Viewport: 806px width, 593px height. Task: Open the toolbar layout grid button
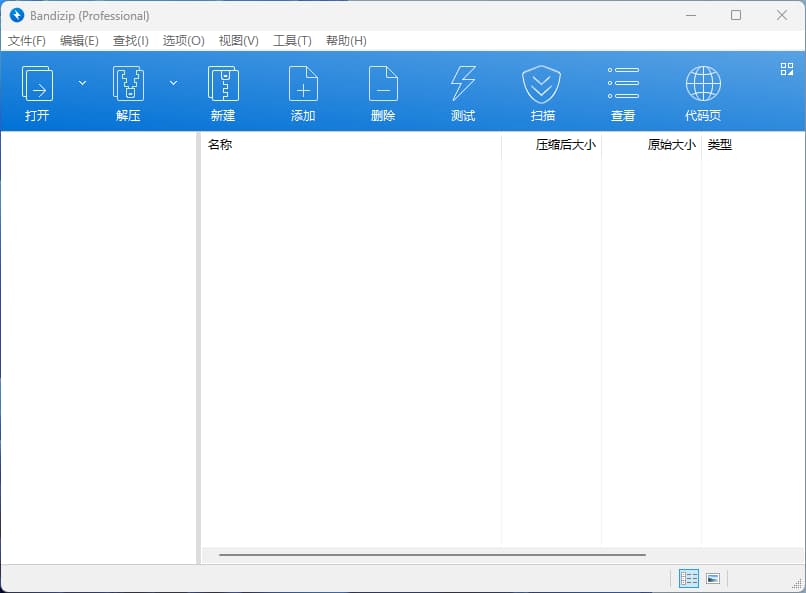[786, 69]
